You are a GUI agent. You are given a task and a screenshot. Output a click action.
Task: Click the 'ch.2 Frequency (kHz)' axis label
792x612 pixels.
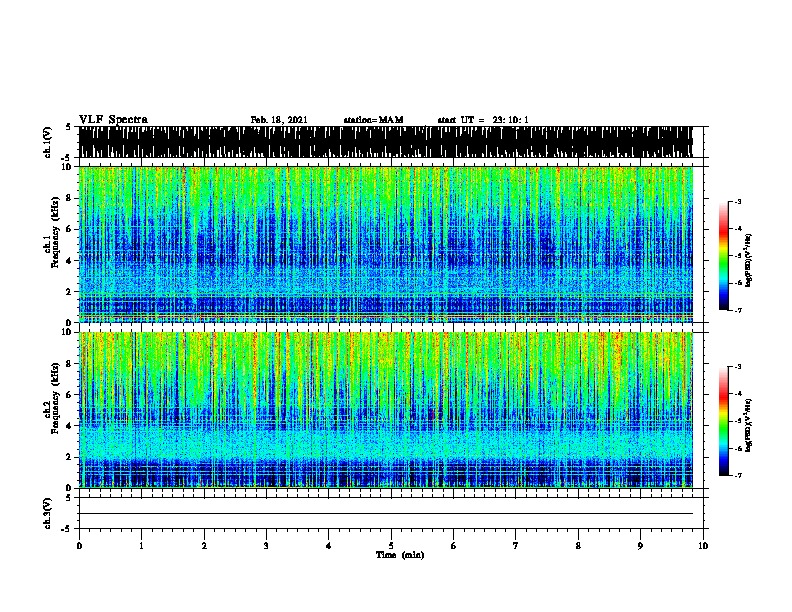[51, 398]
